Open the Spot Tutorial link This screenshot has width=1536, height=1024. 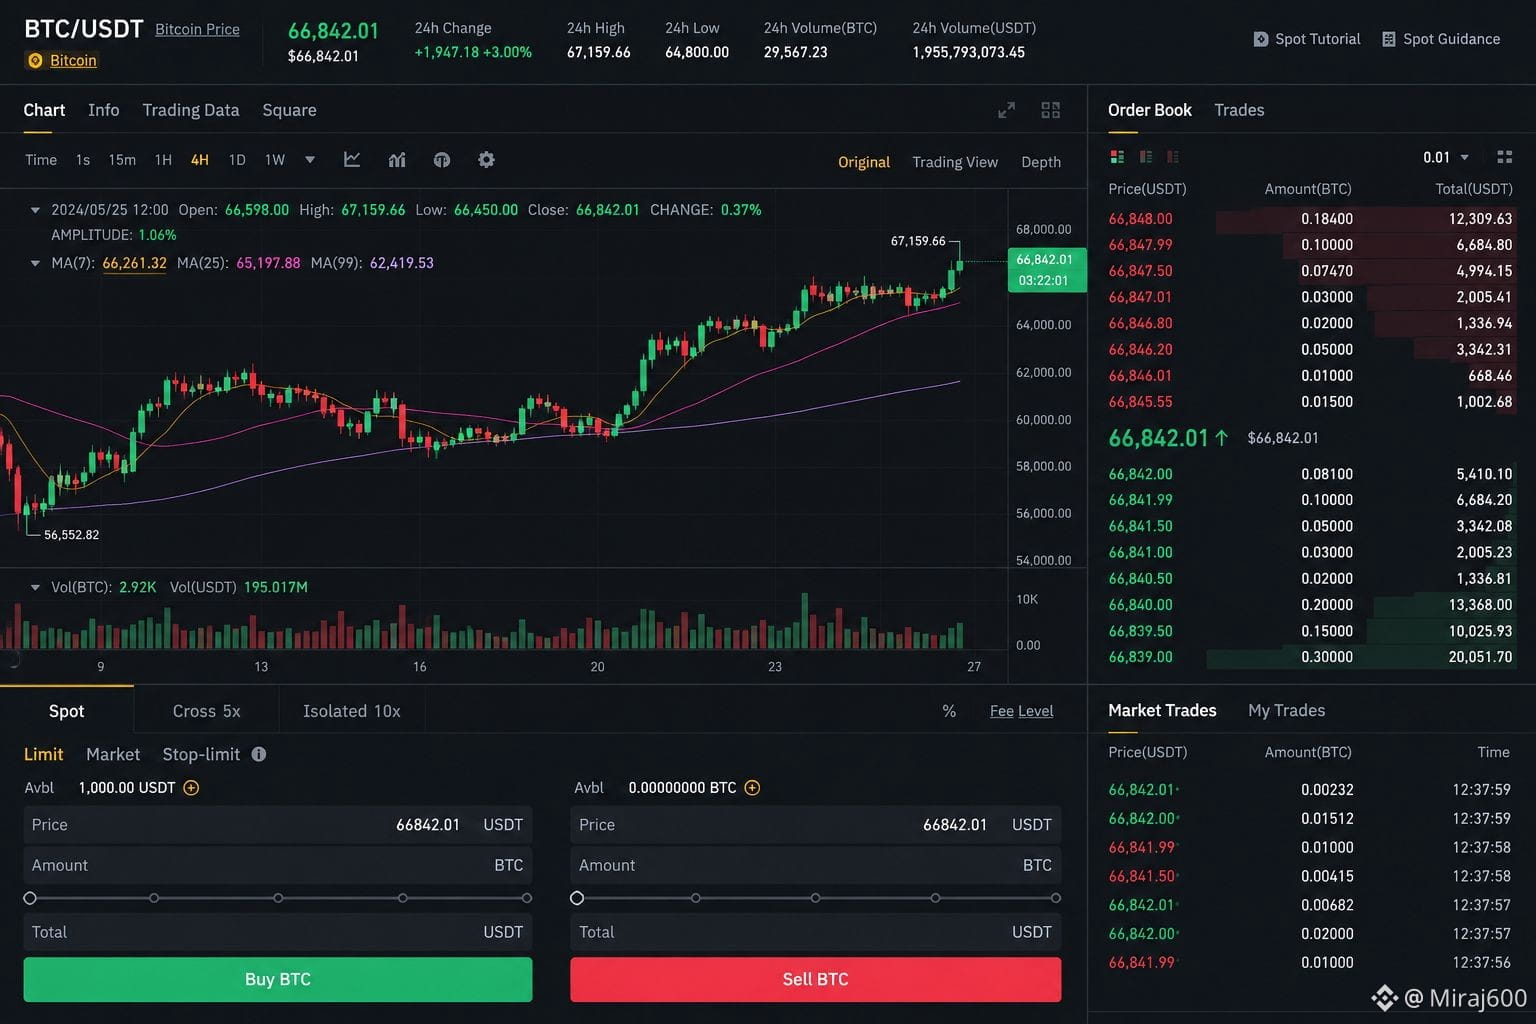click(1307, 39)
